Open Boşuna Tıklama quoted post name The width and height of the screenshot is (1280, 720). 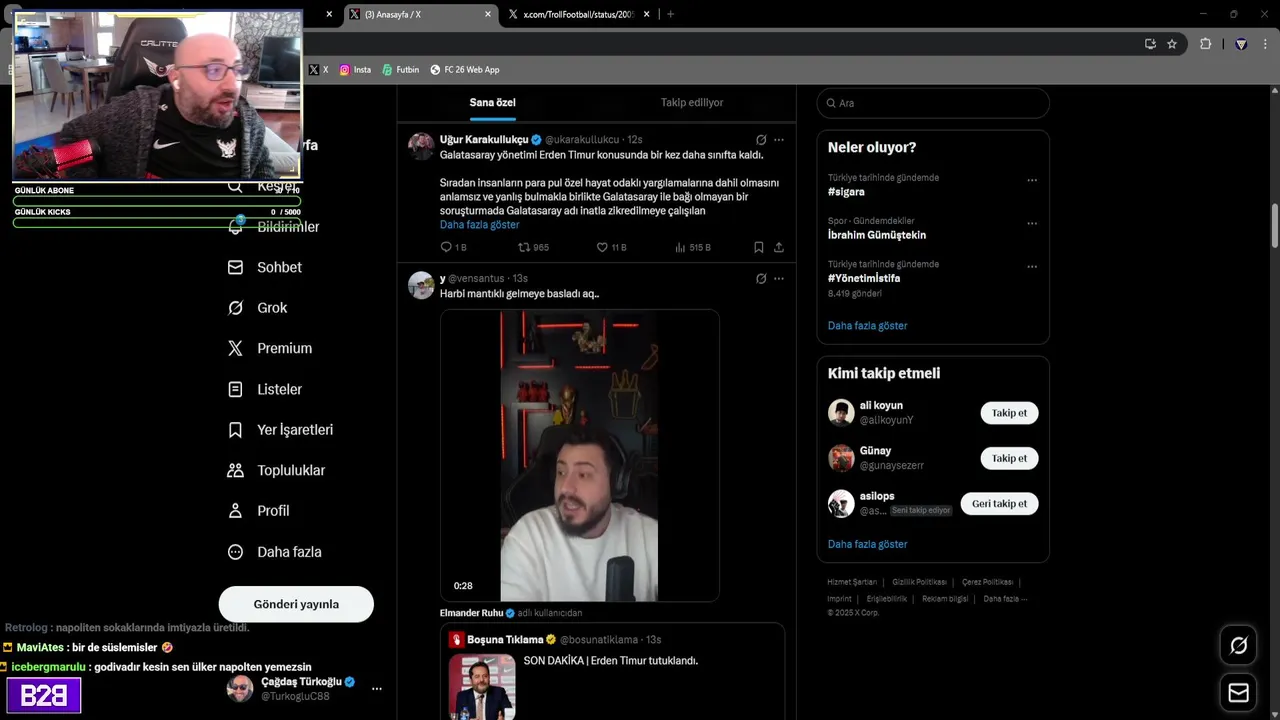505,640
